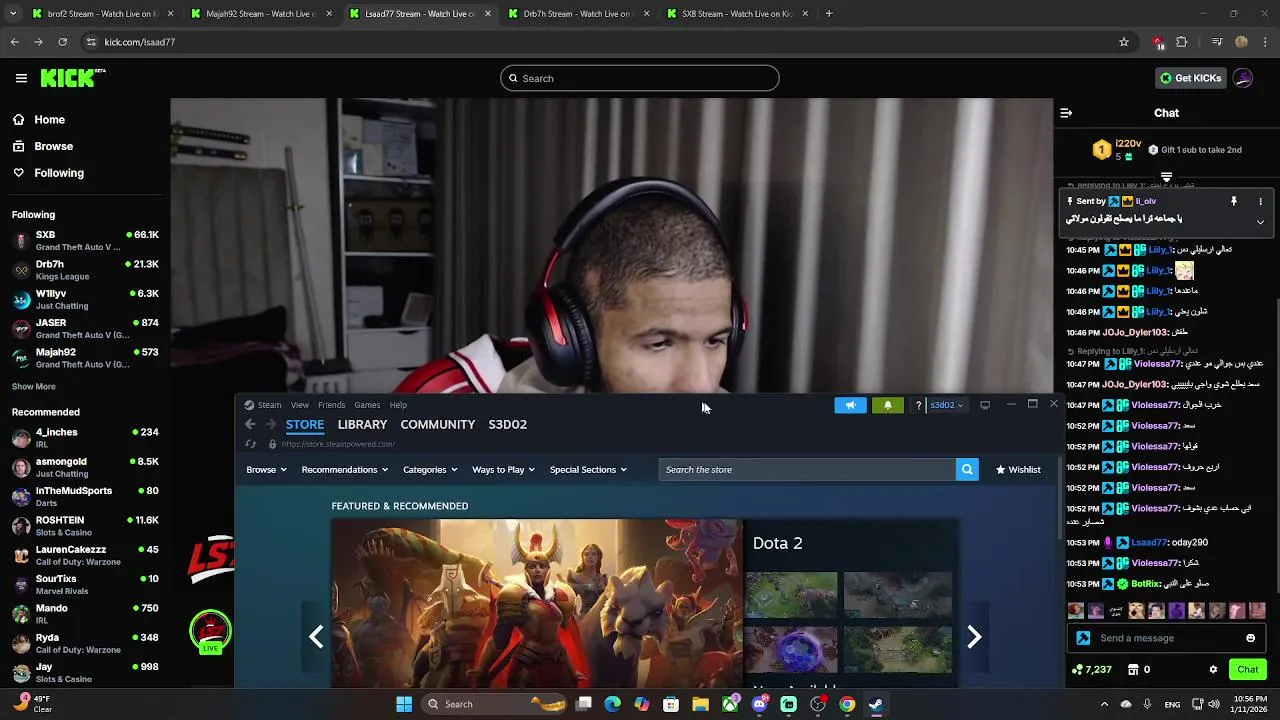Click the Dota 2 featured banner image

click(x=537, y=603)
